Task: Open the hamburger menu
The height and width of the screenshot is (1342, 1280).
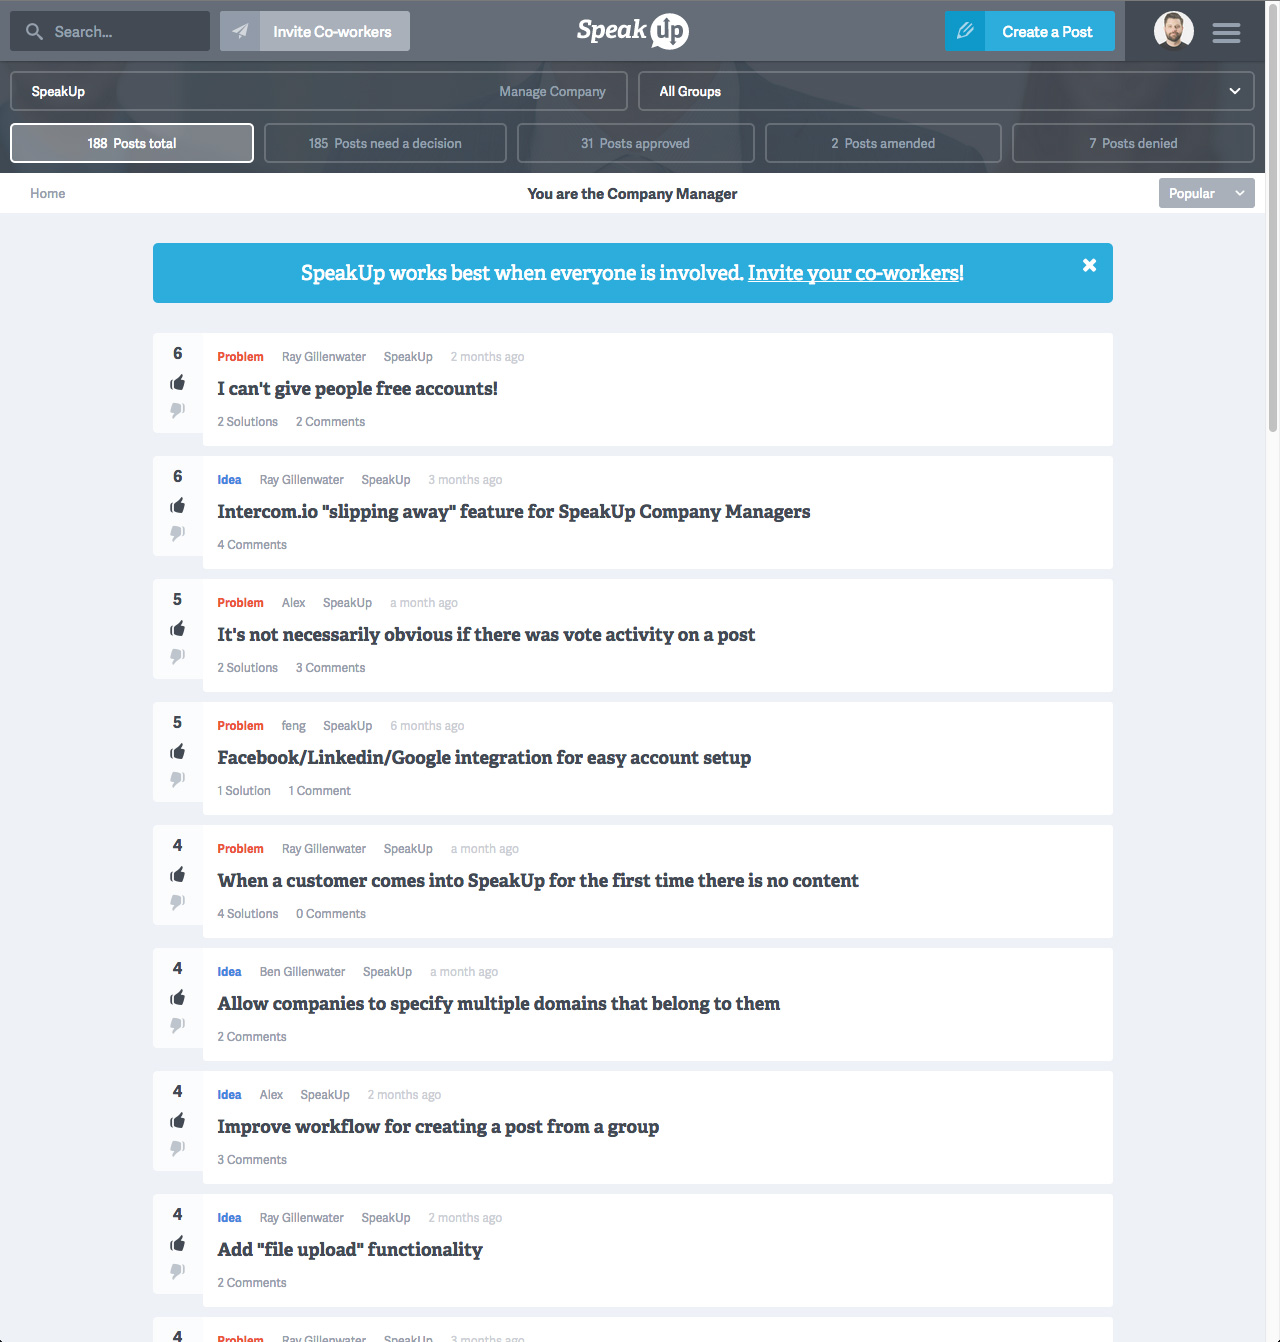Action: [x=1226, y=32]
